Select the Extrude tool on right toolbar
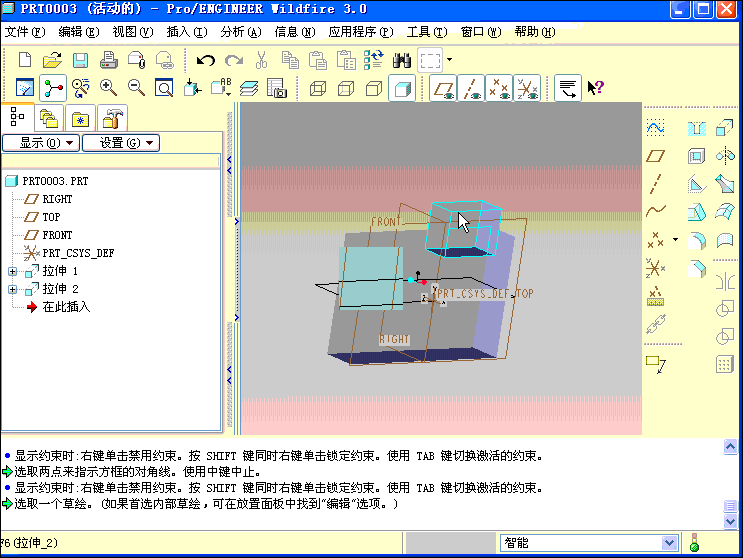This screenshot has width=743, height=558. pyautogui.click(x=725, y=128)
